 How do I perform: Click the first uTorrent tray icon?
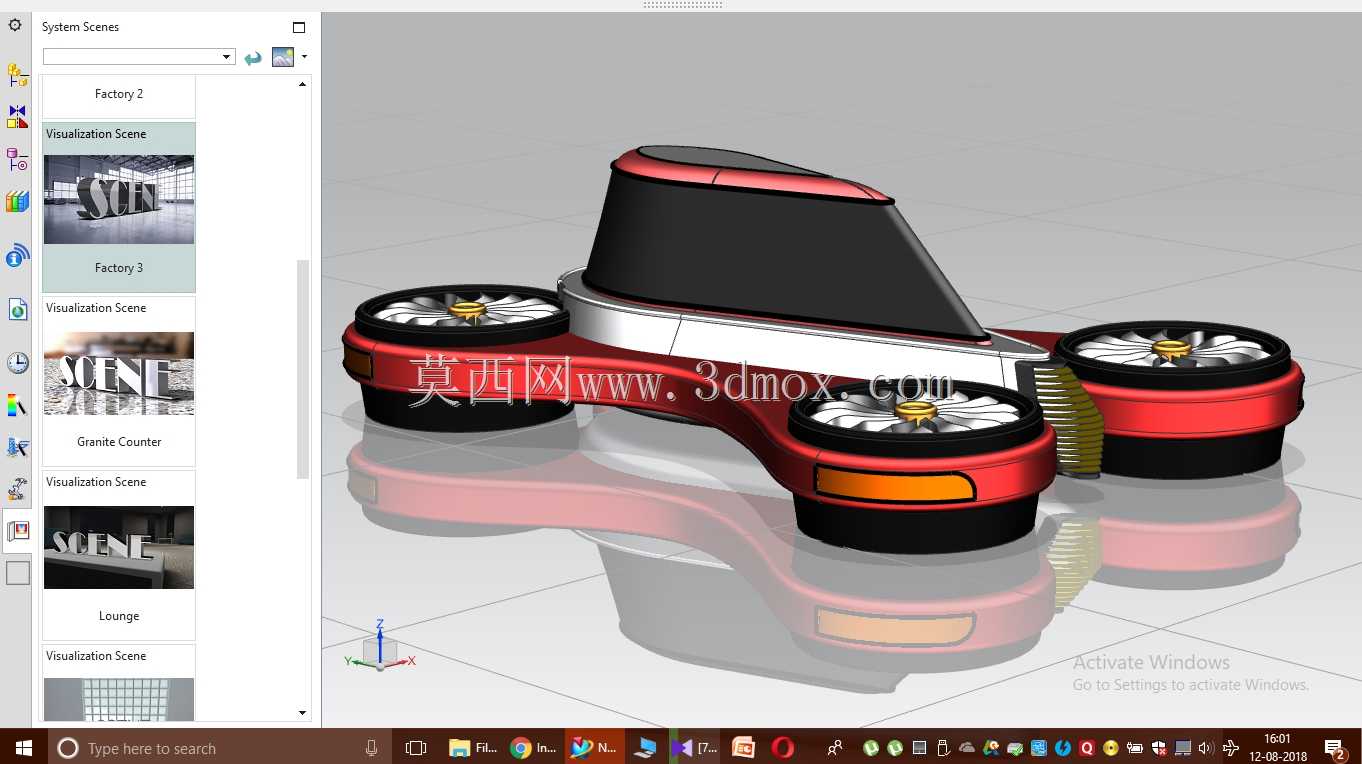[x=871, y=748]
